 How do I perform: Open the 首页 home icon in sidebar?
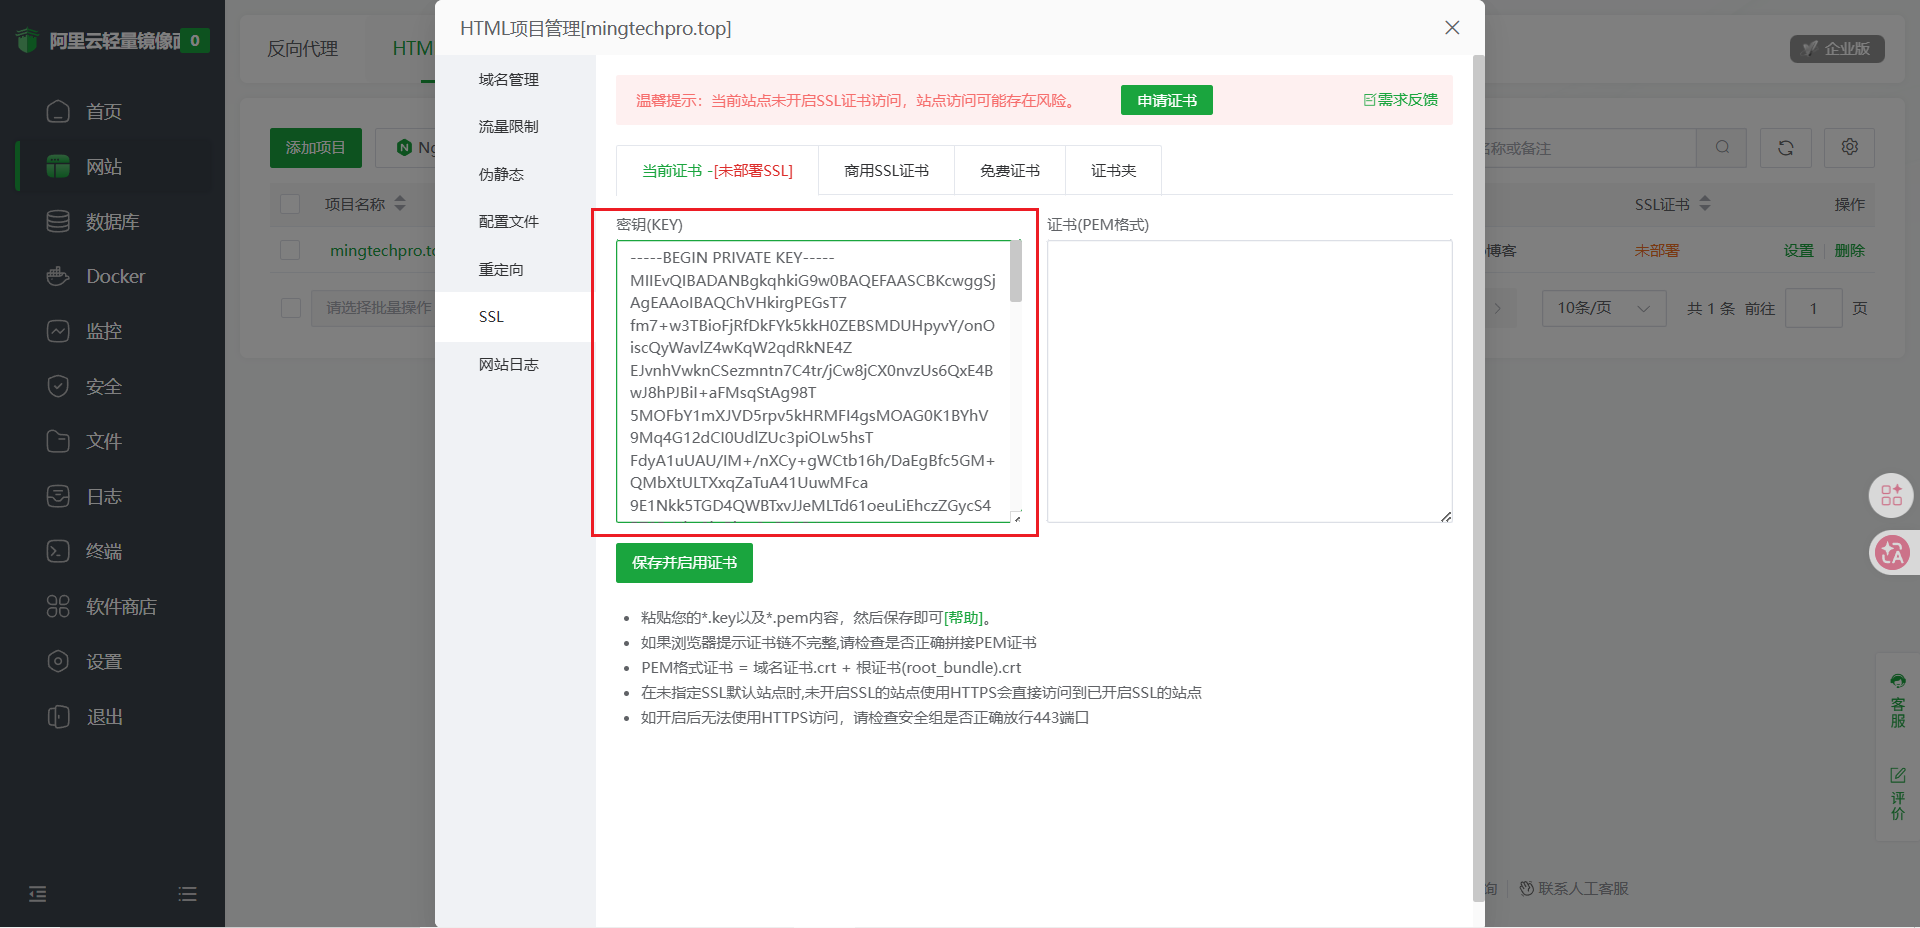pyautogui.click(x=58, y=111)
